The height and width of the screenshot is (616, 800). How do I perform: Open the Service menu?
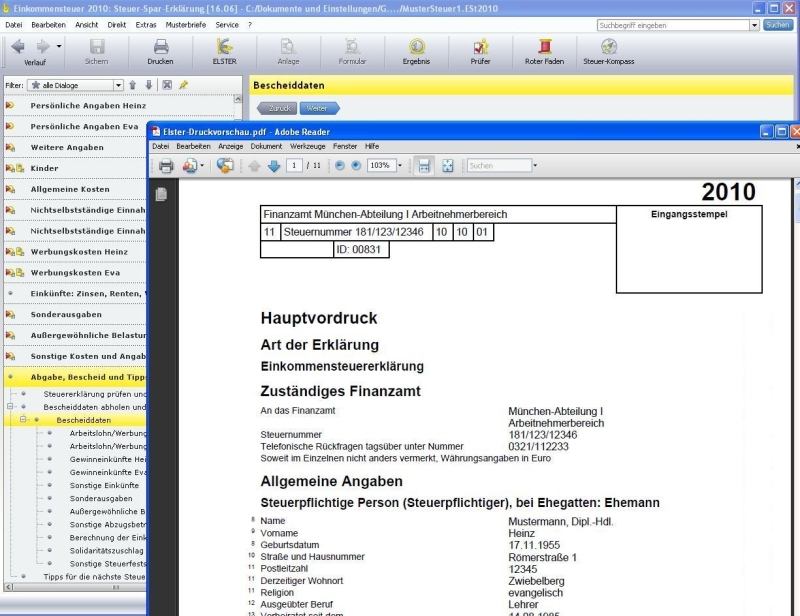click(x=227, y=24)
